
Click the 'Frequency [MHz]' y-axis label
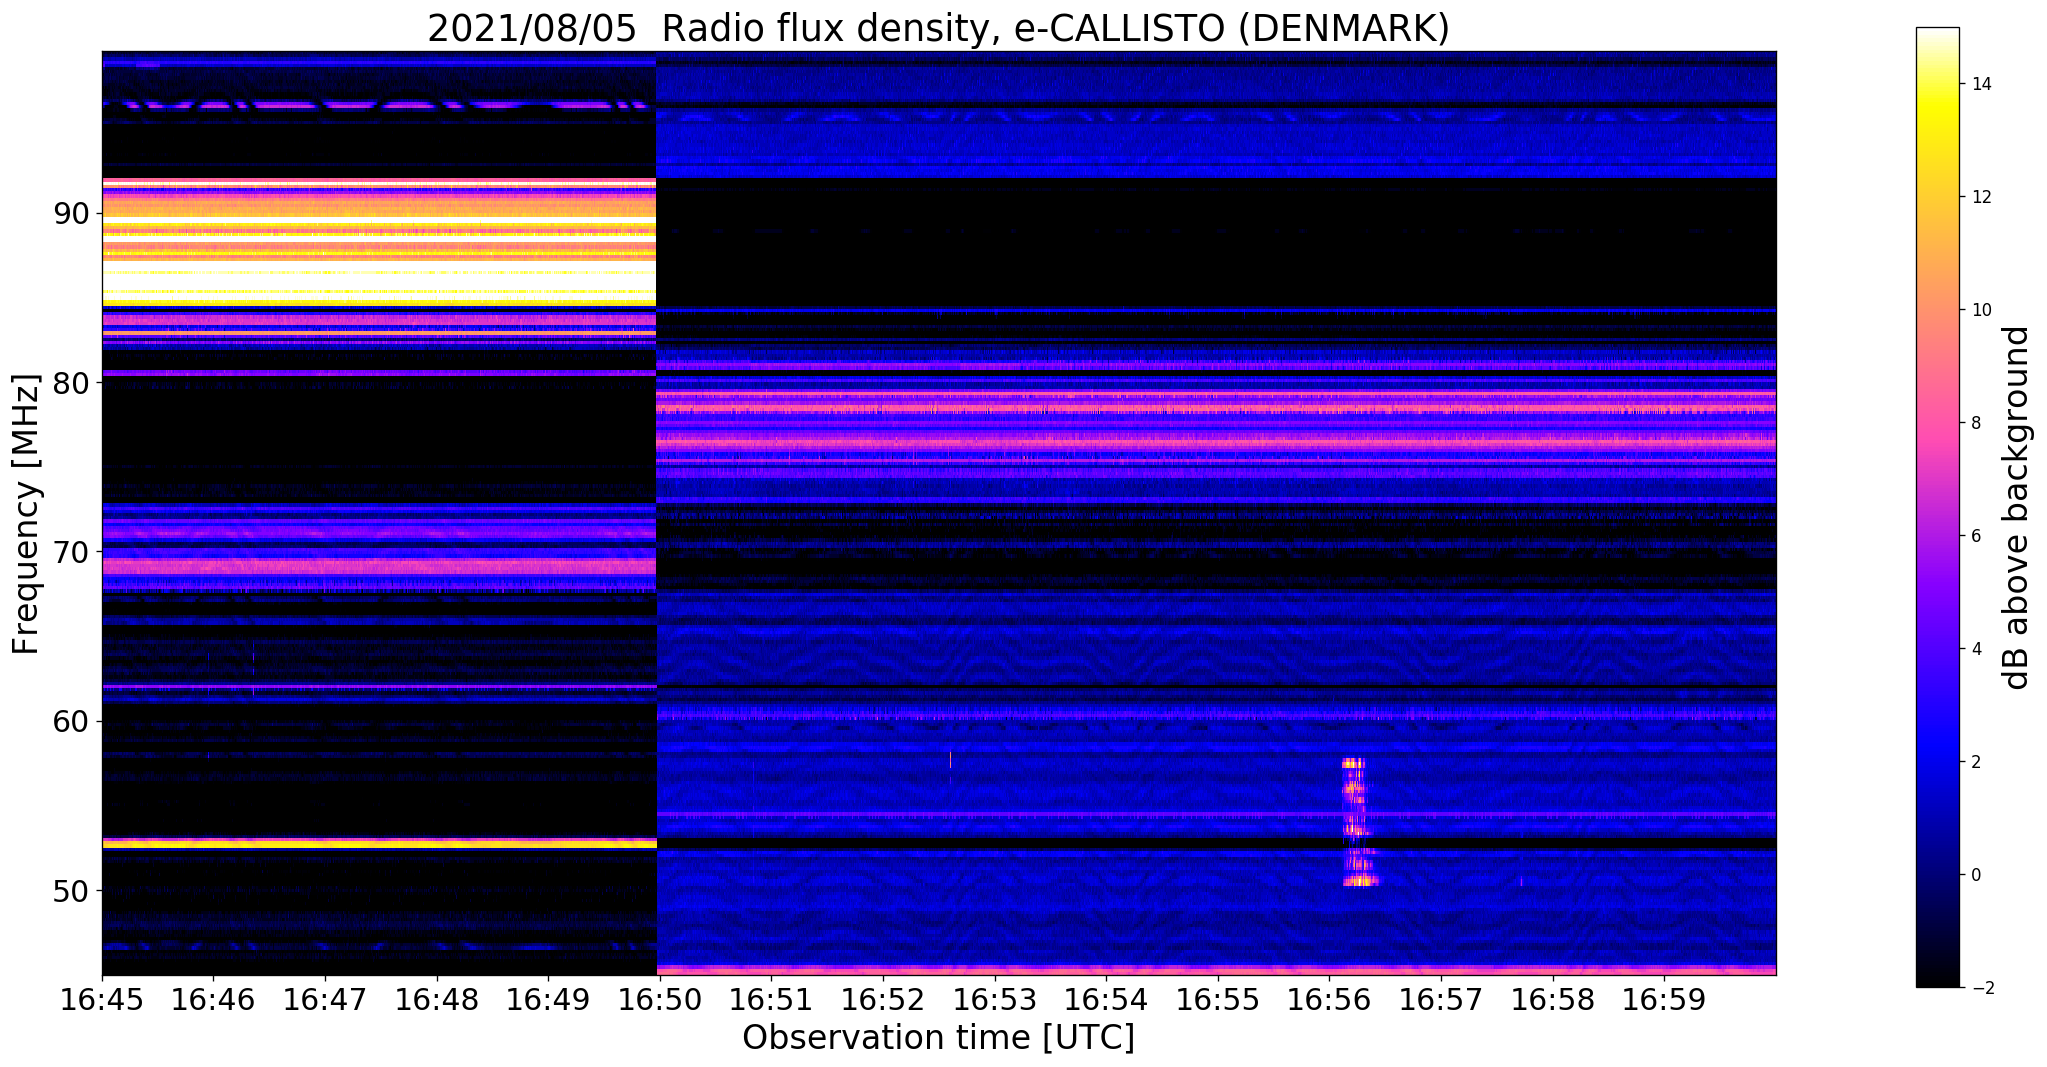(x=26, y=514)
